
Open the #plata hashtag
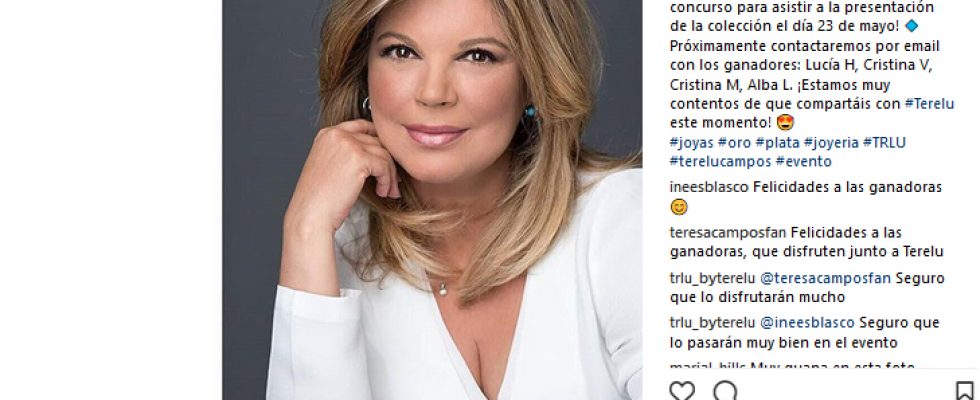(778, 142)
